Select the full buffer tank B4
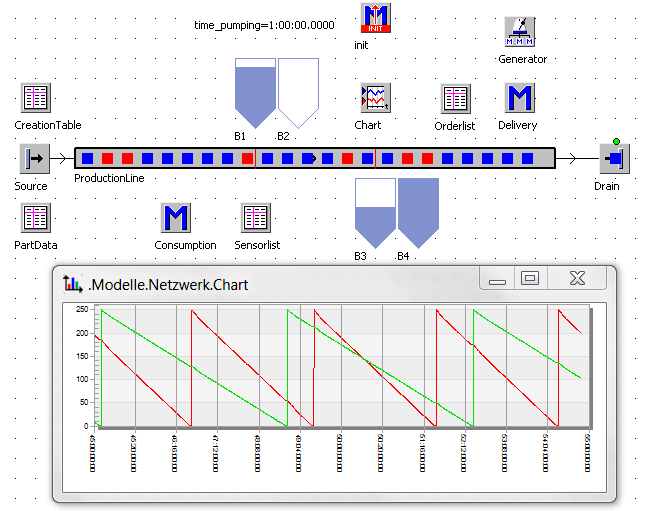Image resolution: width=645 pixels, height=511 pixels. pyautogui.click(x=418, y=212)
